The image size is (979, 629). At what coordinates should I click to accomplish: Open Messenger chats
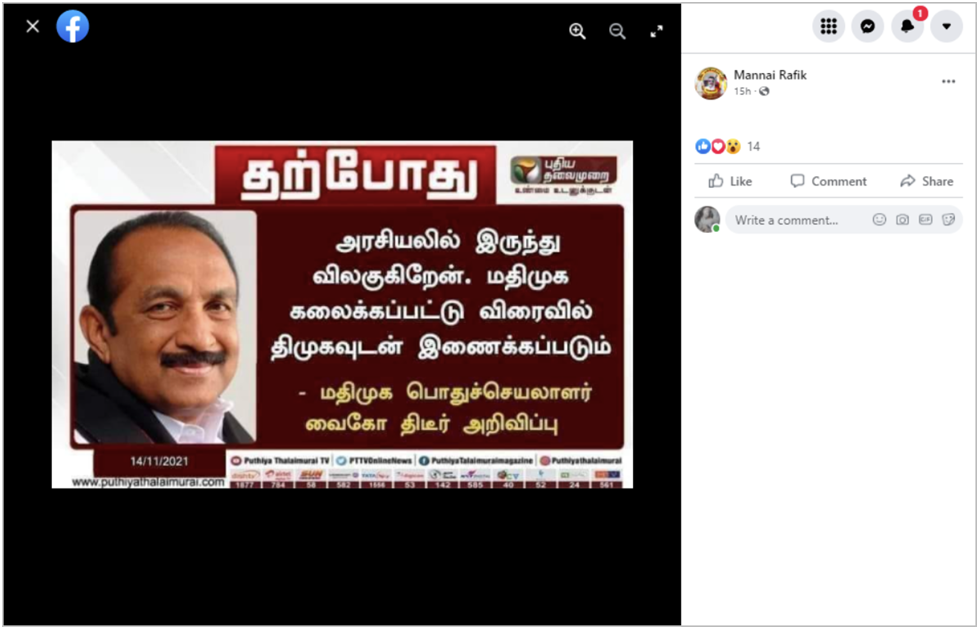(x=867, y=26)
